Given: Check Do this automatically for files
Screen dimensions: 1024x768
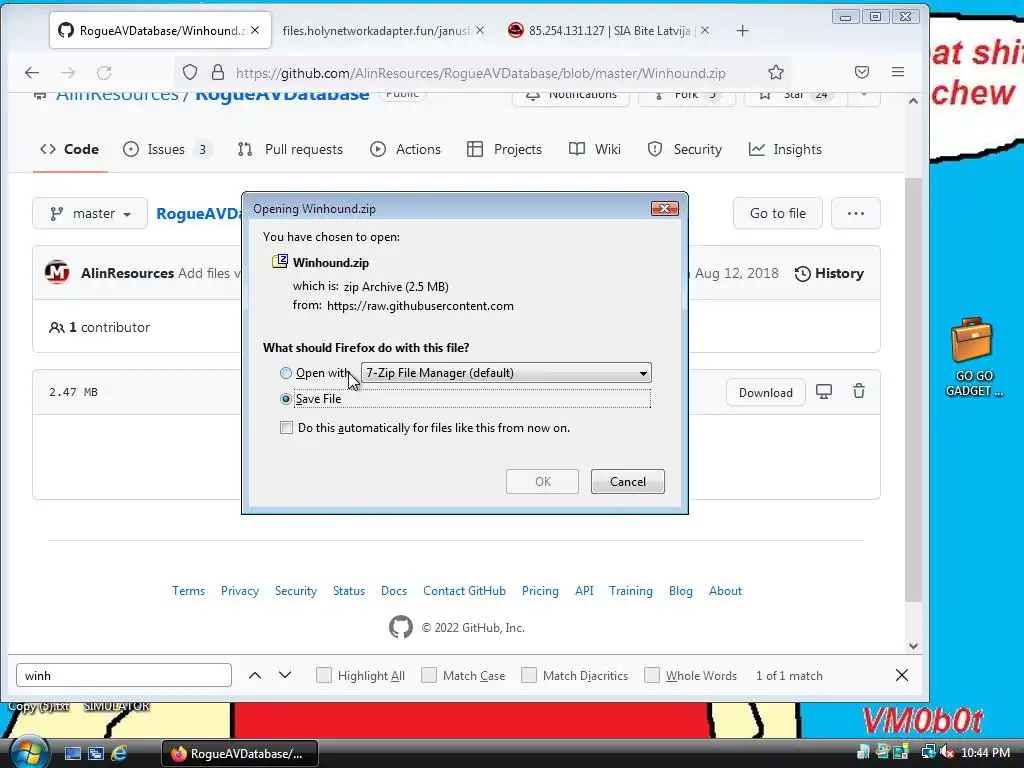Looking at the screenshot, I should coord(286,428).
